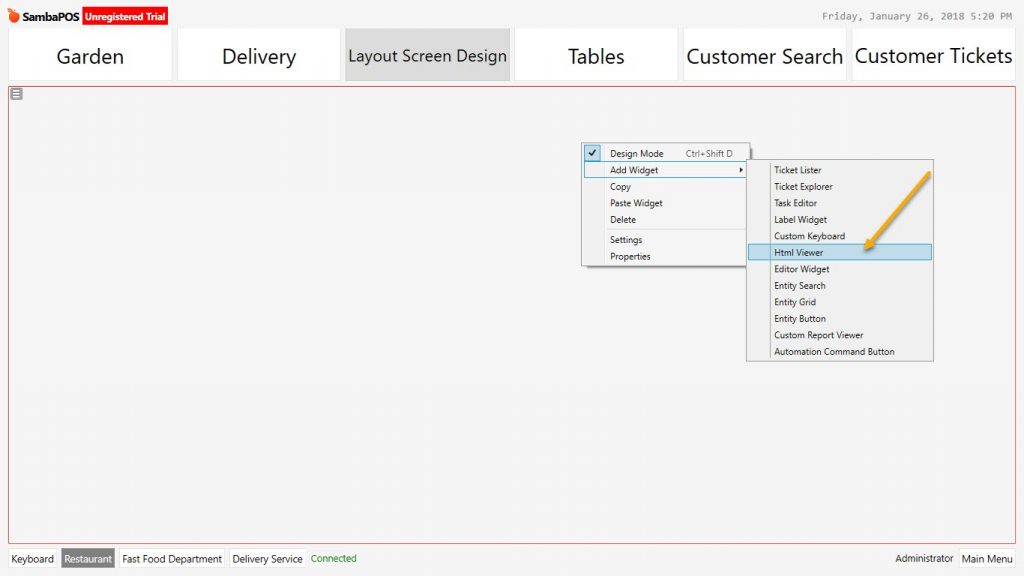Add an Entity Button widget

(x=840, y=319)
